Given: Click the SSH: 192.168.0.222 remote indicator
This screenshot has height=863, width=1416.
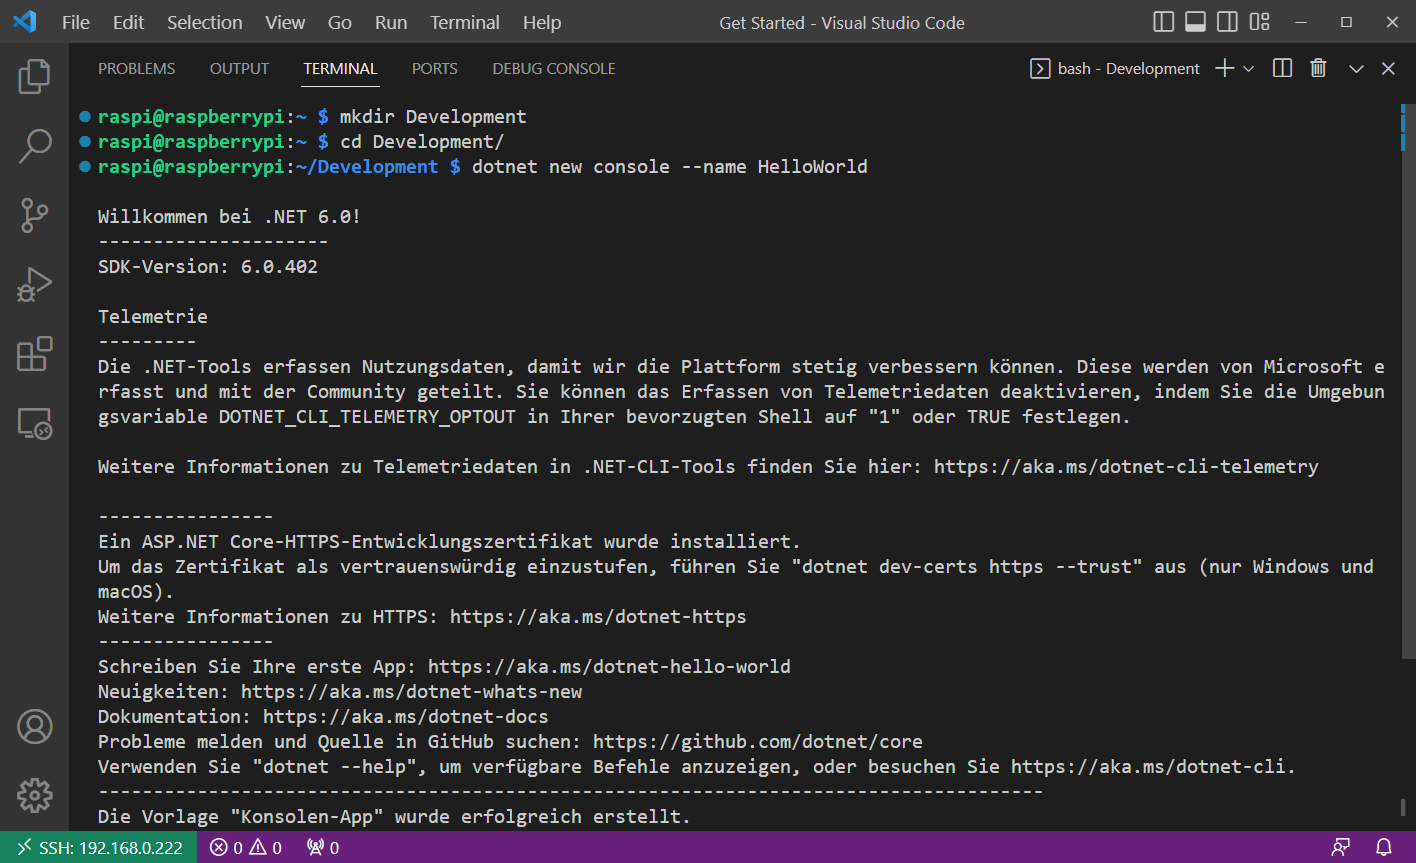Looking at the screenshot, I should pos(99,847).
